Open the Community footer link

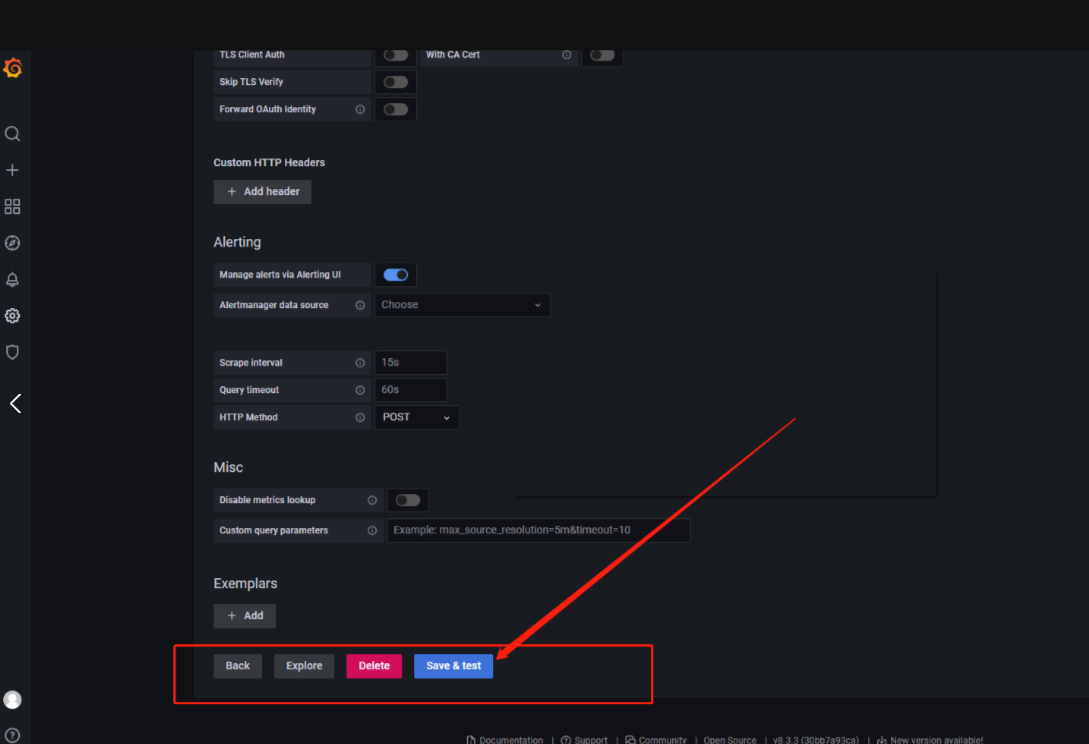point(656,740)
